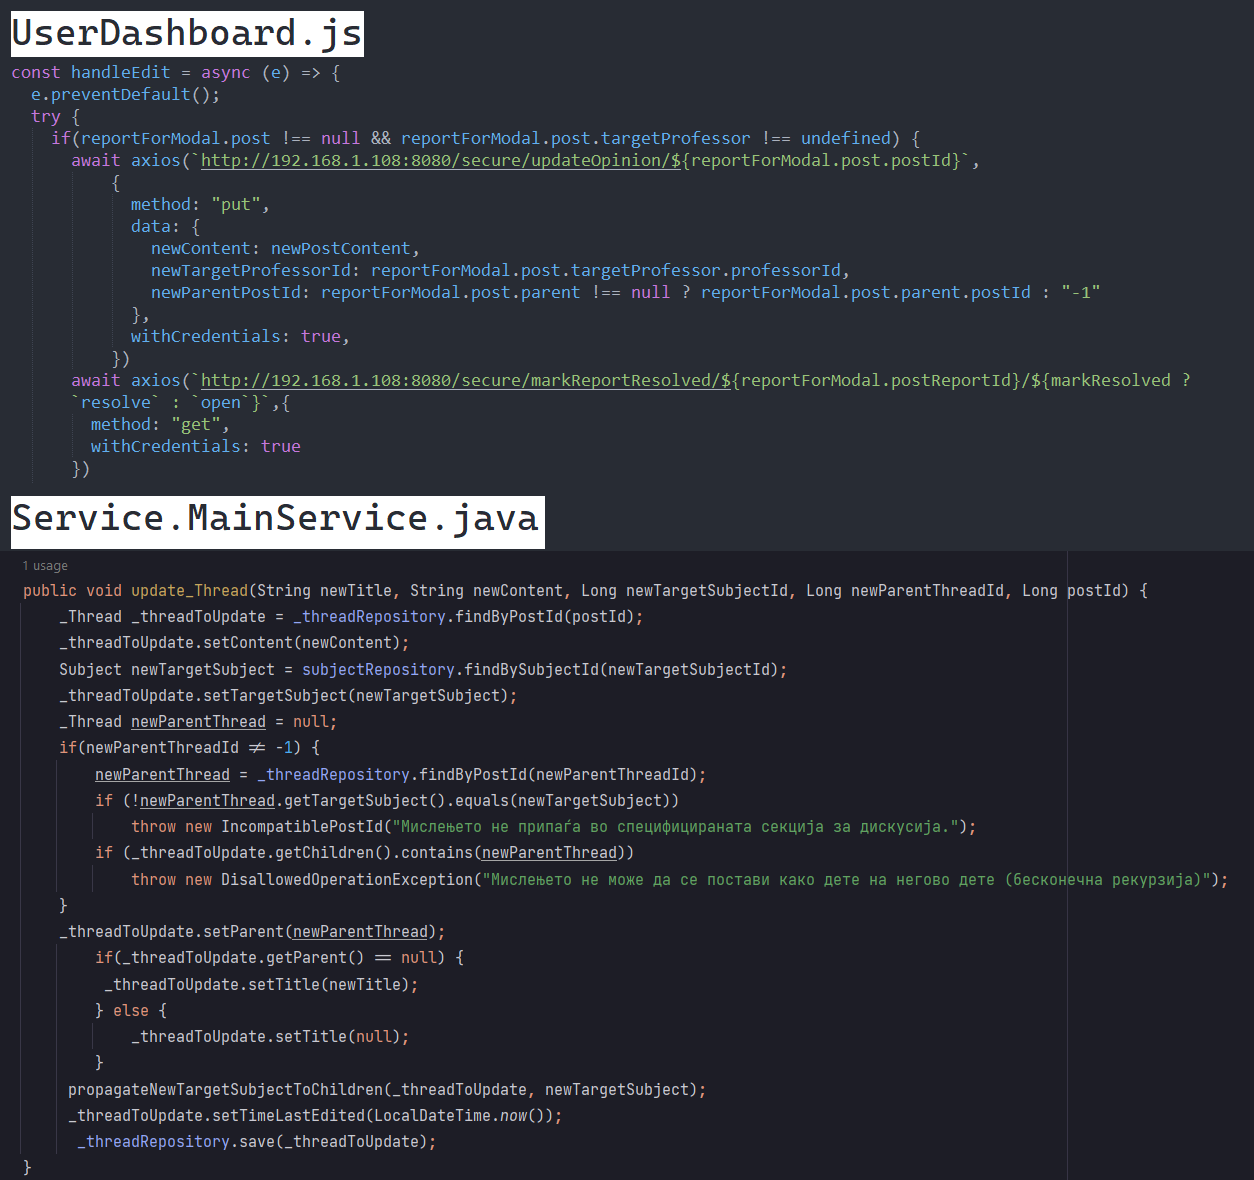Click the setTimeLastEdited method call
Viewport: 1254px width, 1180px height.
point(288,1116)
